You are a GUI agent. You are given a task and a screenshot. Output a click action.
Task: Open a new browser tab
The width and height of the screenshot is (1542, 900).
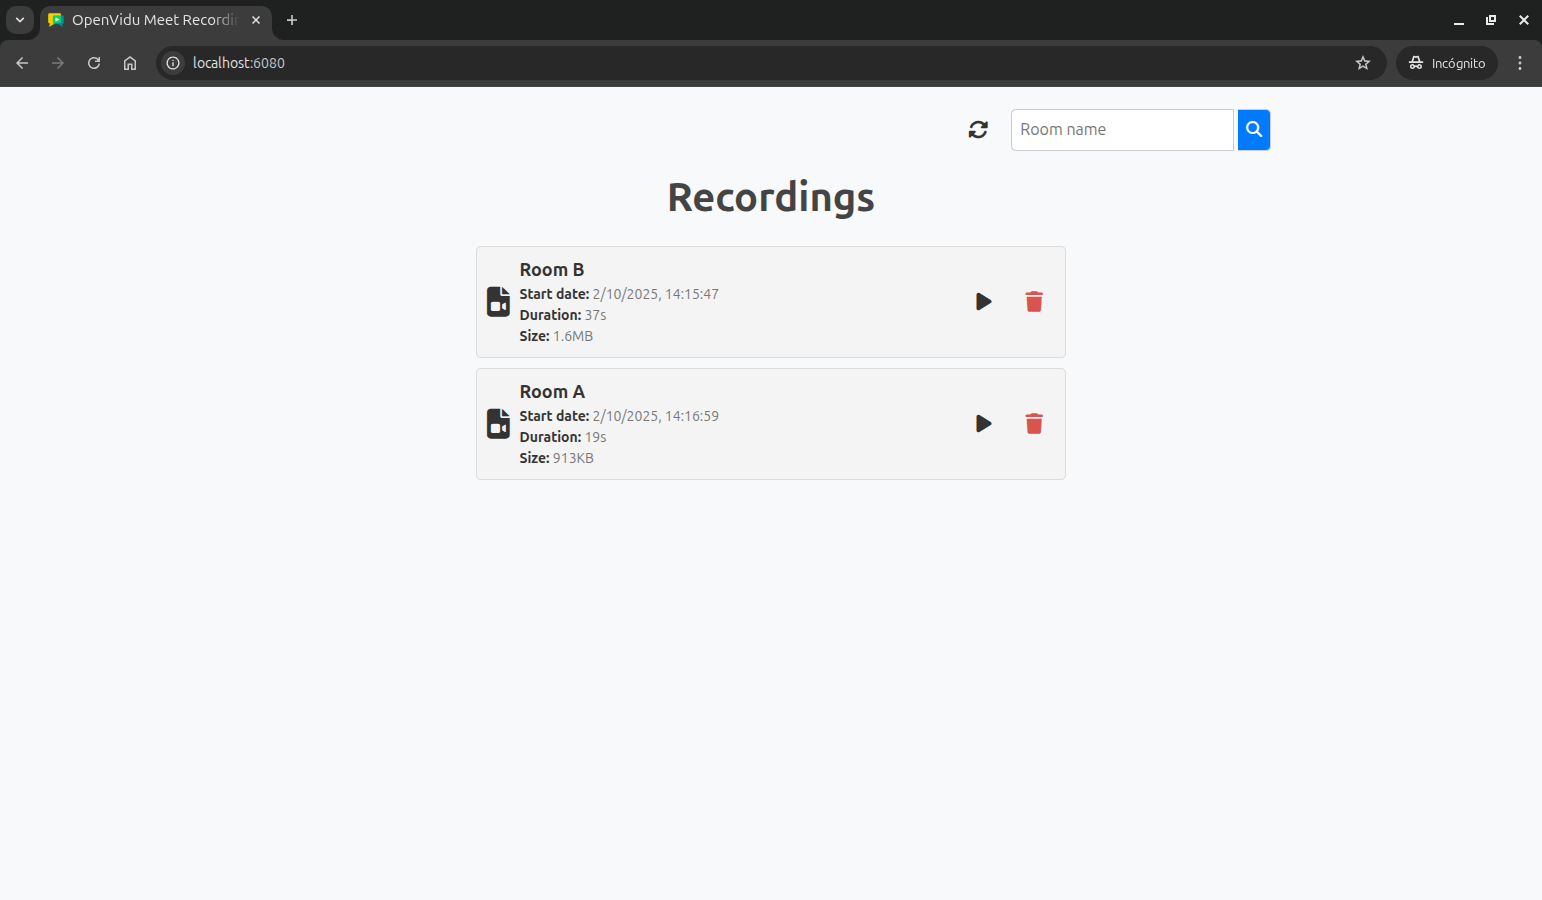(292, 20)
